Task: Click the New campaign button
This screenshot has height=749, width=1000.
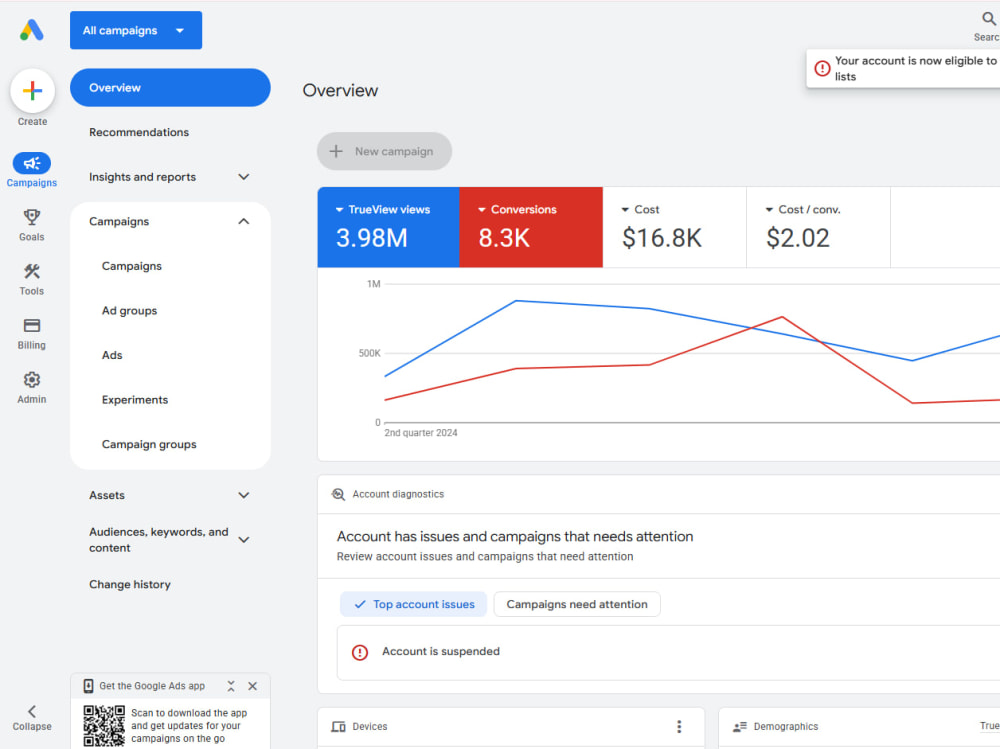Action: tap(385, 151)
